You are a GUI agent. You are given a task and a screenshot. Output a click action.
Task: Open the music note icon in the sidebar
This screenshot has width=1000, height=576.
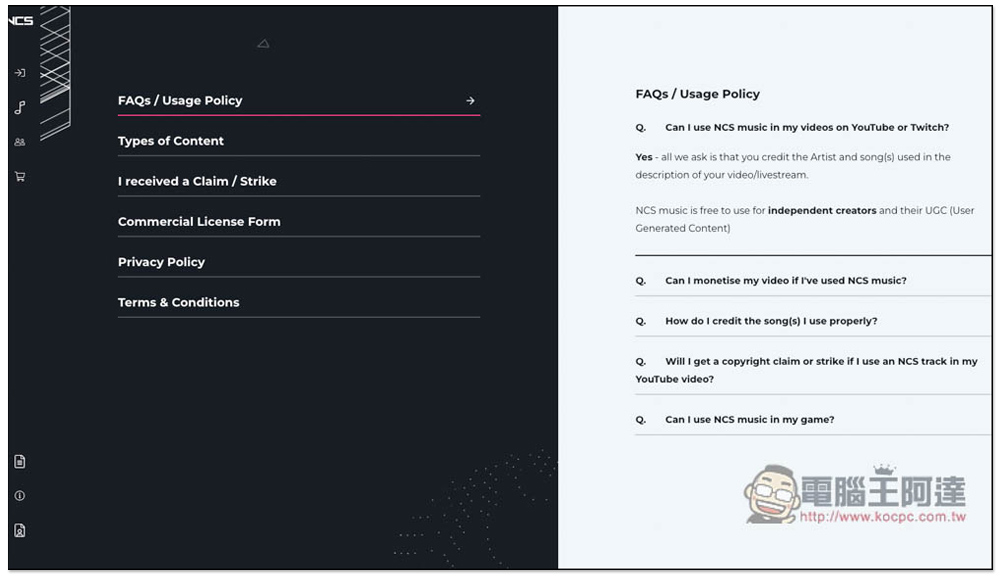click(x=20, y=107)
